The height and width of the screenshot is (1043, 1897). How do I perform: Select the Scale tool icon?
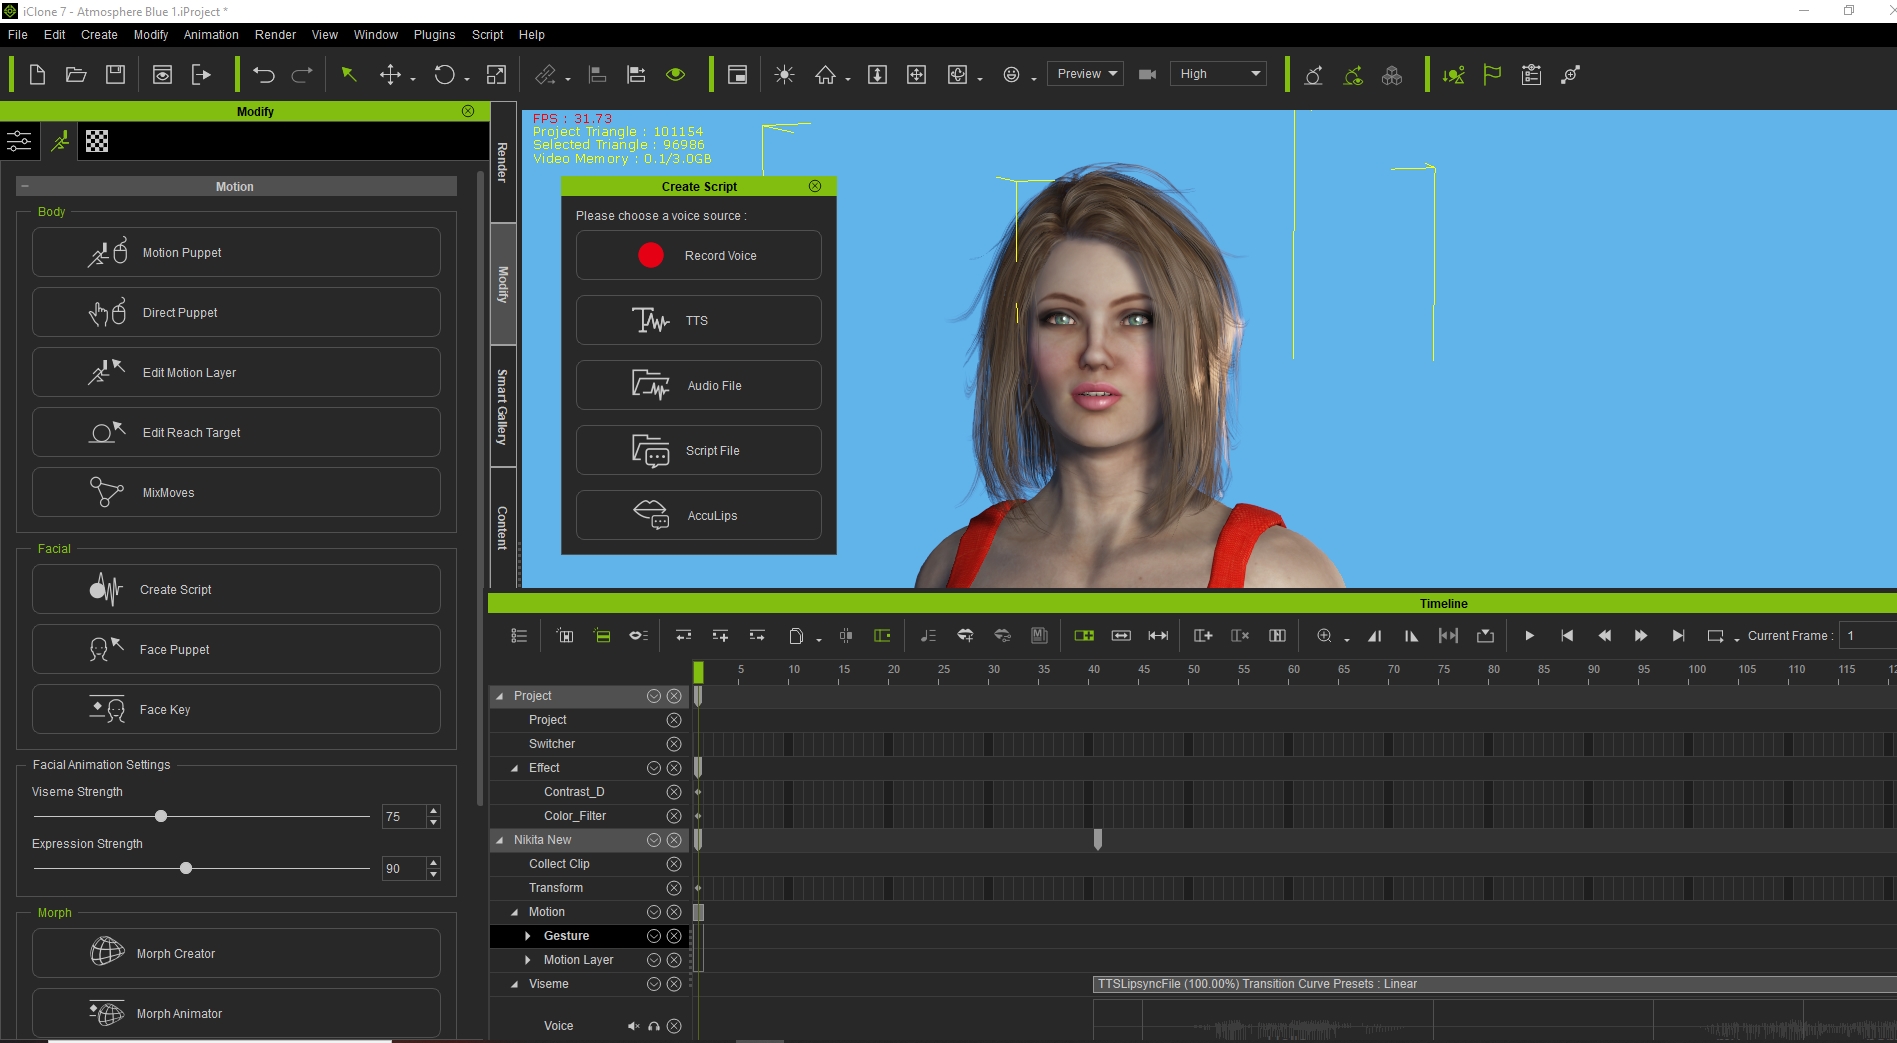(x=496, y=74)
